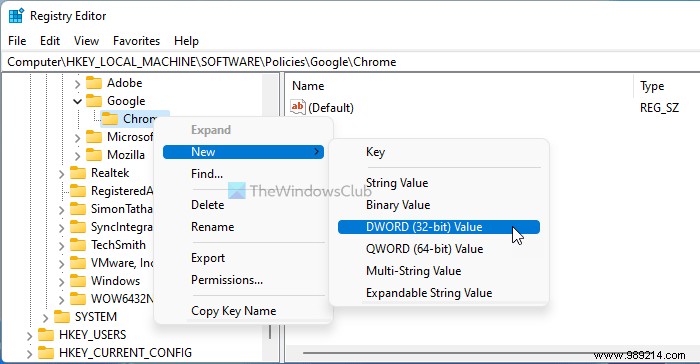Click the Adobe folder icon
This screenshot has width=700, height=364.
click(94, 83)
